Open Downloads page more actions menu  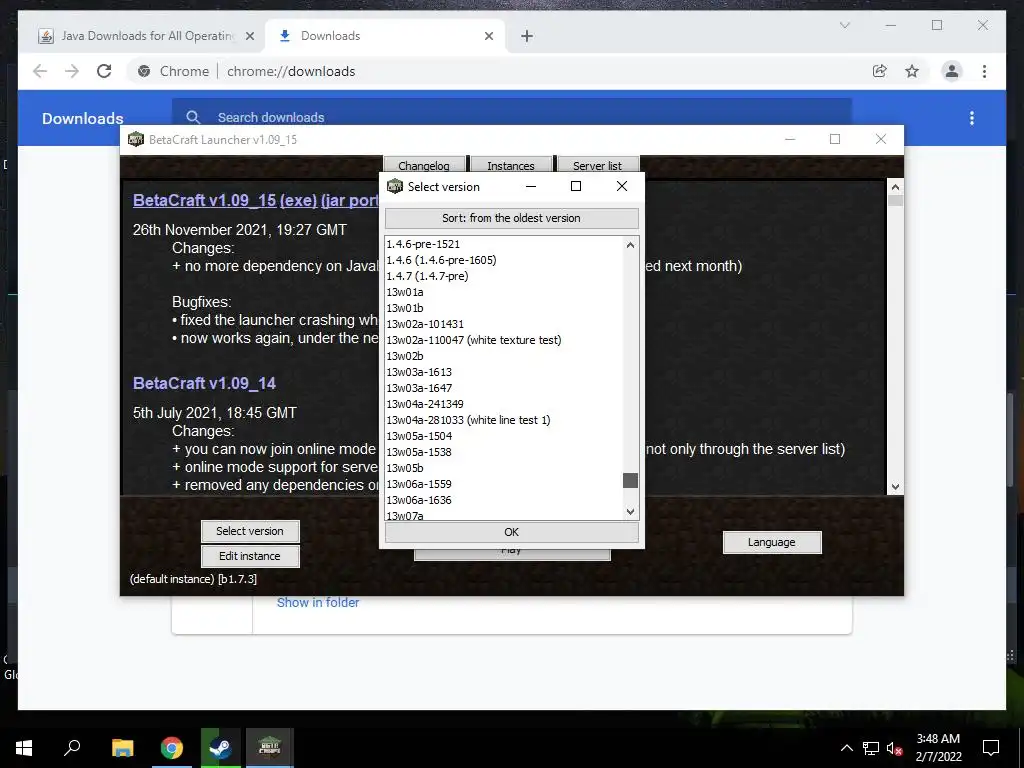pyautogui.click(x=972, y=118)
